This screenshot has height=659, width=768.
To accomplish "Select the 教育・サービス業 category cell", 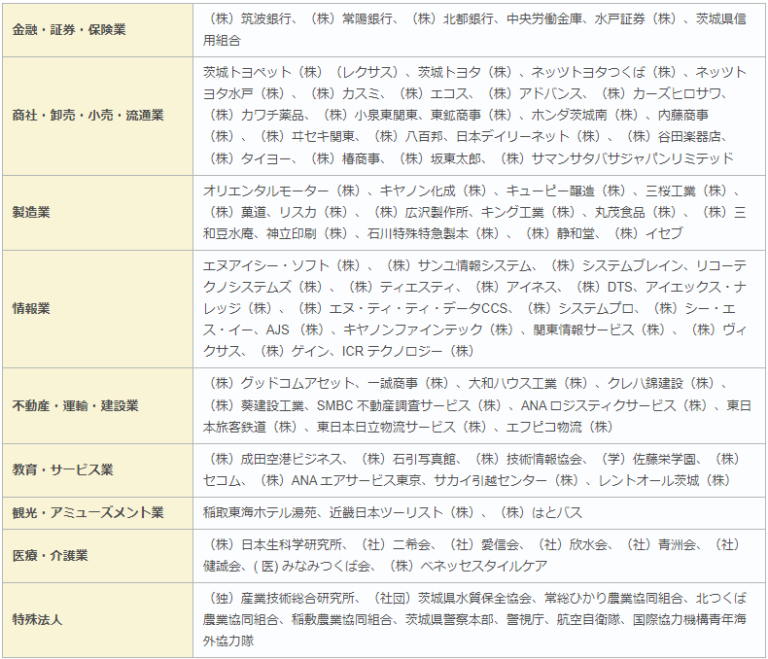I will click(62, 469).
